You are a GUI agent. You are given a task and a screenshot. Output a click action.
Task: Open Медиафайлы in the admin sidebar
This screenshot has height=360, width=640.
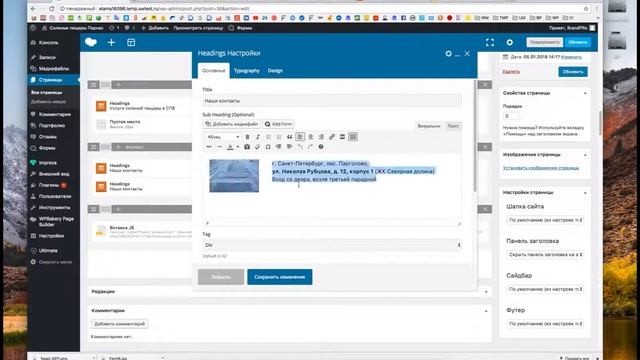click(53, 69)
